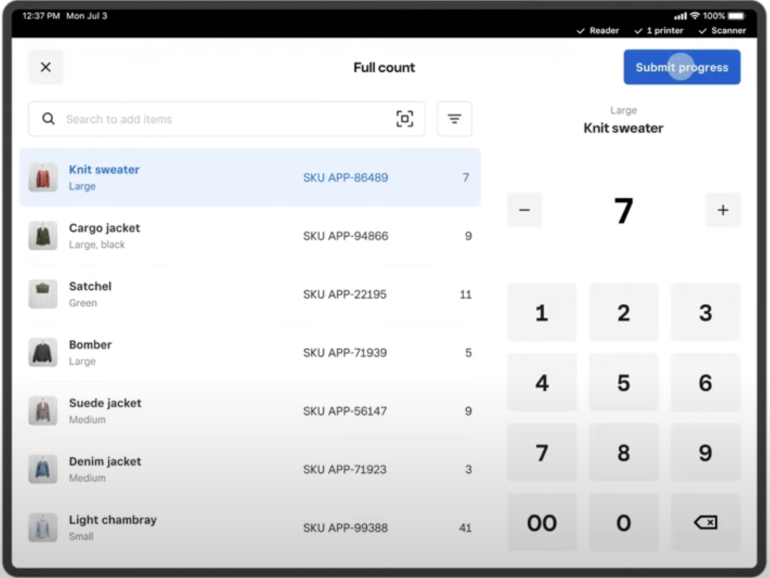
Task: Tap the Knit sweater thumbnail image
Action: 43,178
